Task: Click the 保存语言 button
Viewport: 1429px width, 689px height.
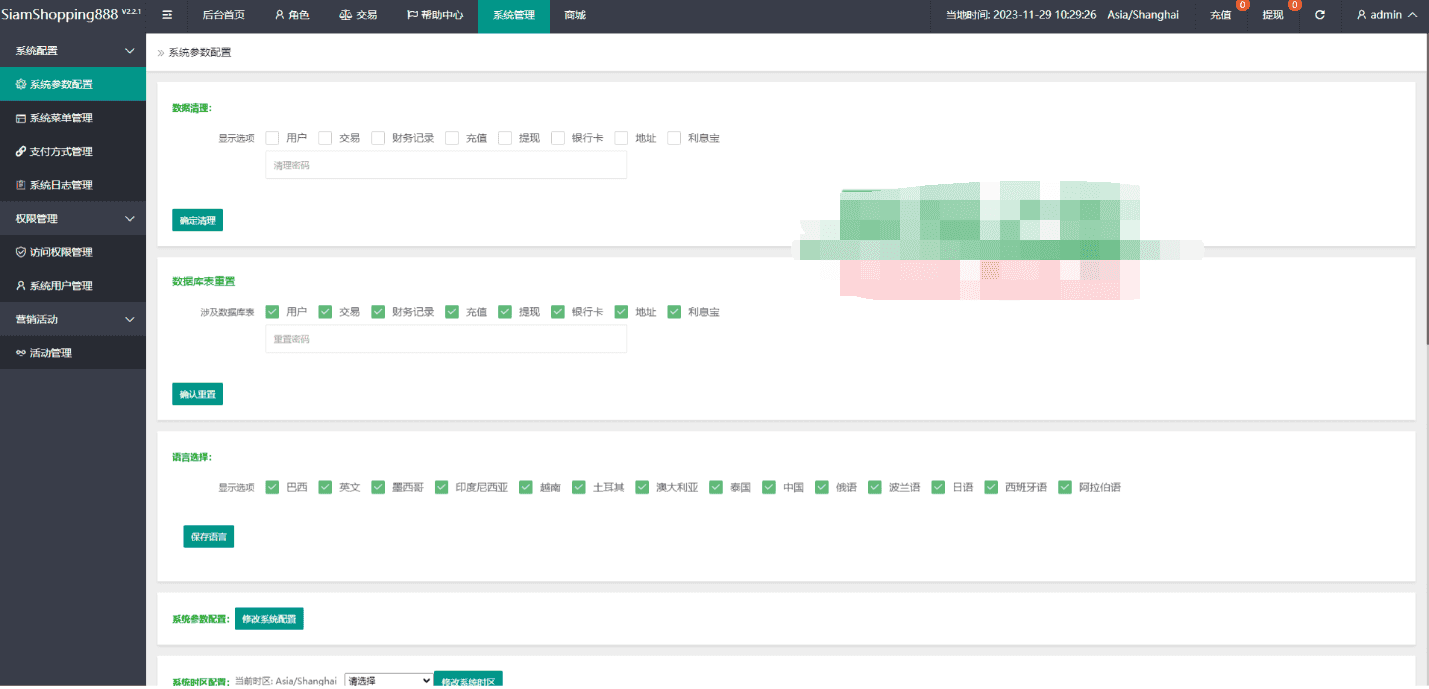Action: click(208, 537)
